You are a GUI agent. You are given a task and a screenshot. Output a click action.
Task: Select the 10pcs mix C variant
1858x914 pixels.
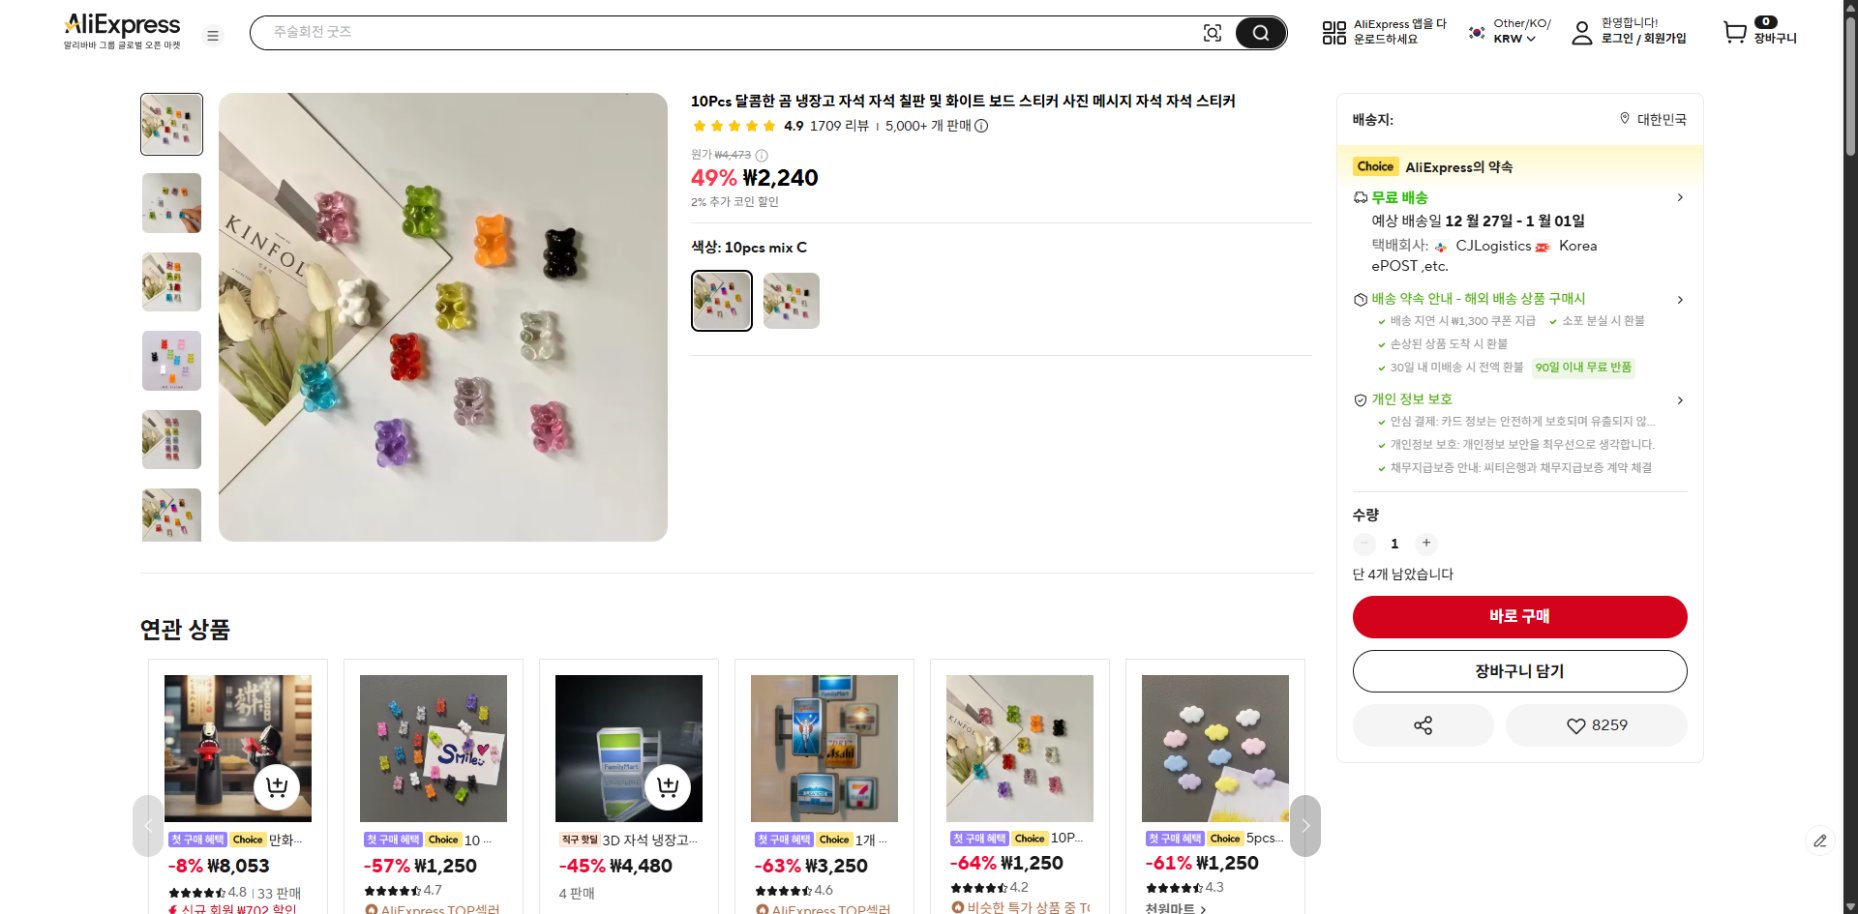pyautogui.click(x=721, y=301)
